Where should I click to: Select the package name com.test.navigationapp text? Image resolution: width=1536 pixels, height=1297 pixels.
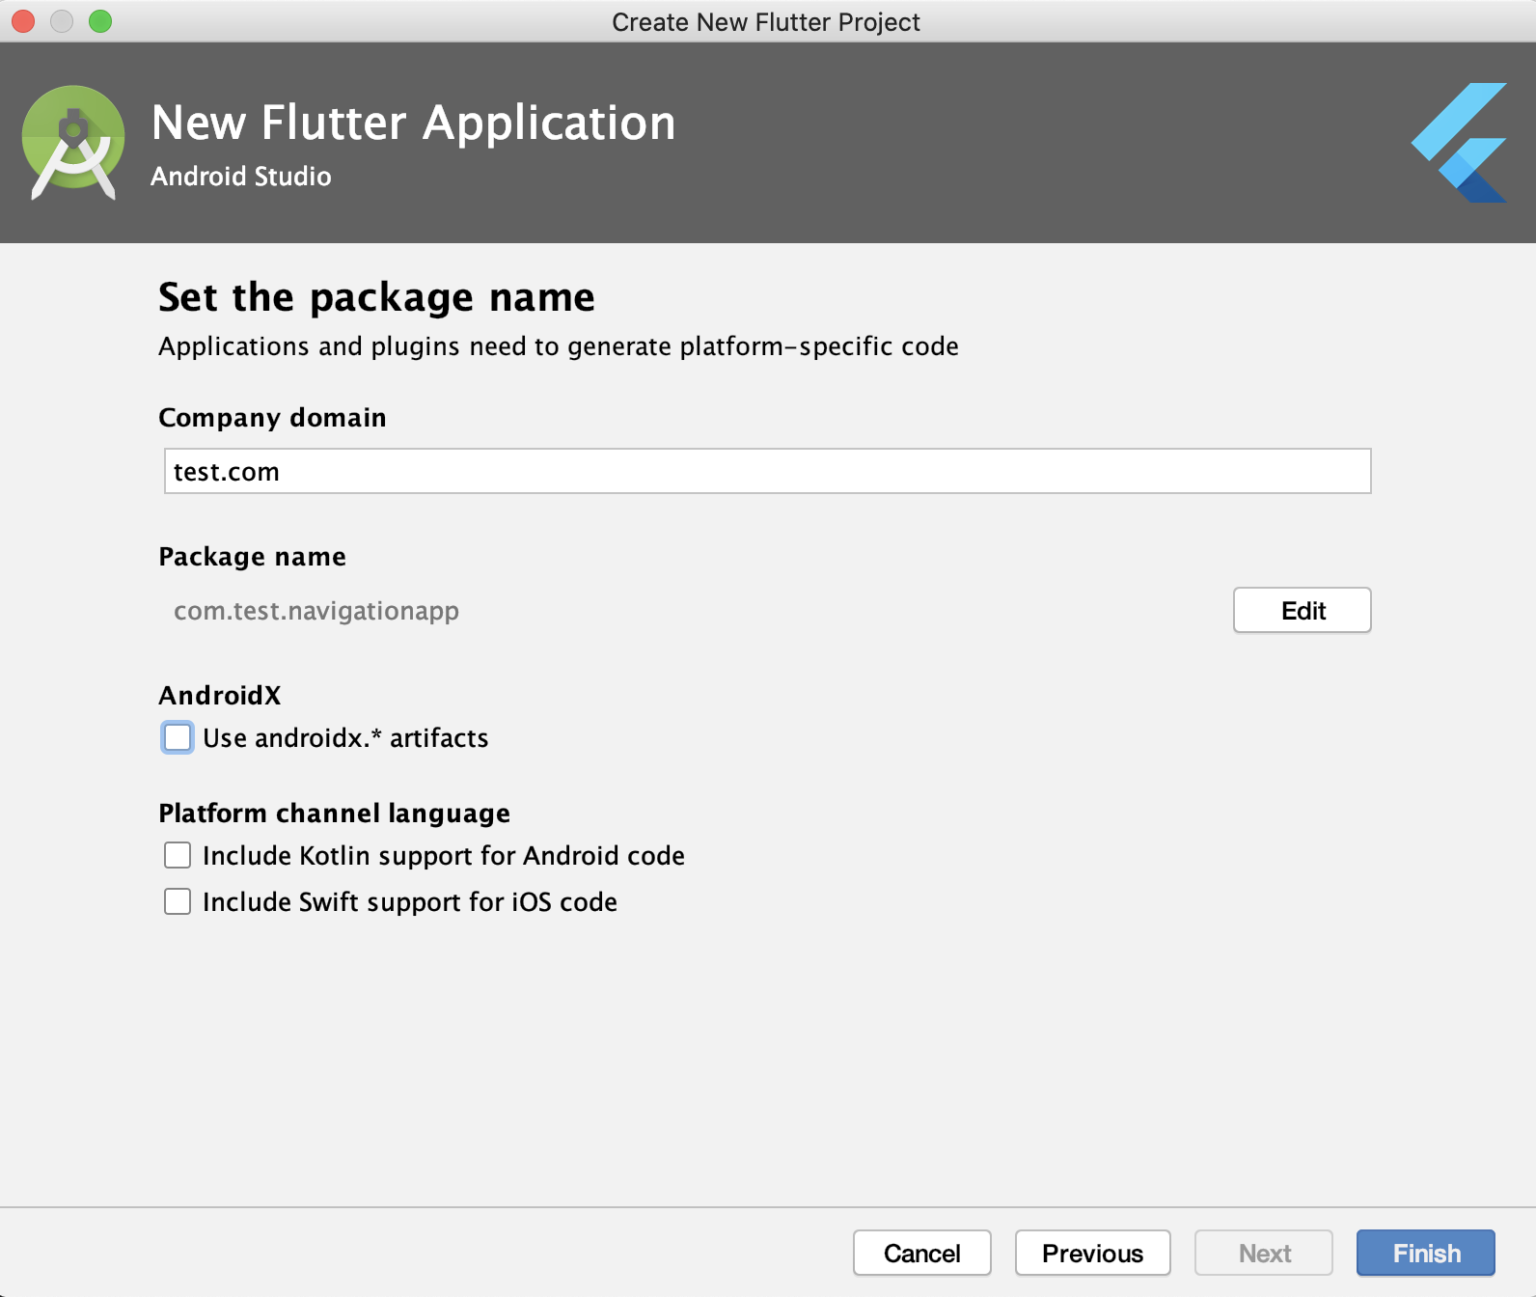point(316,611)
